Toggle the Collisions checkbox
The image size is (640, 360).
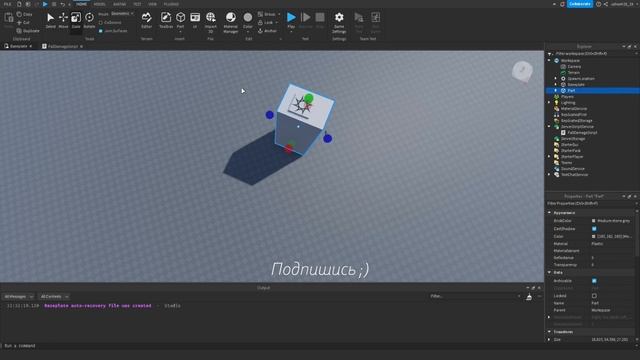101,22
